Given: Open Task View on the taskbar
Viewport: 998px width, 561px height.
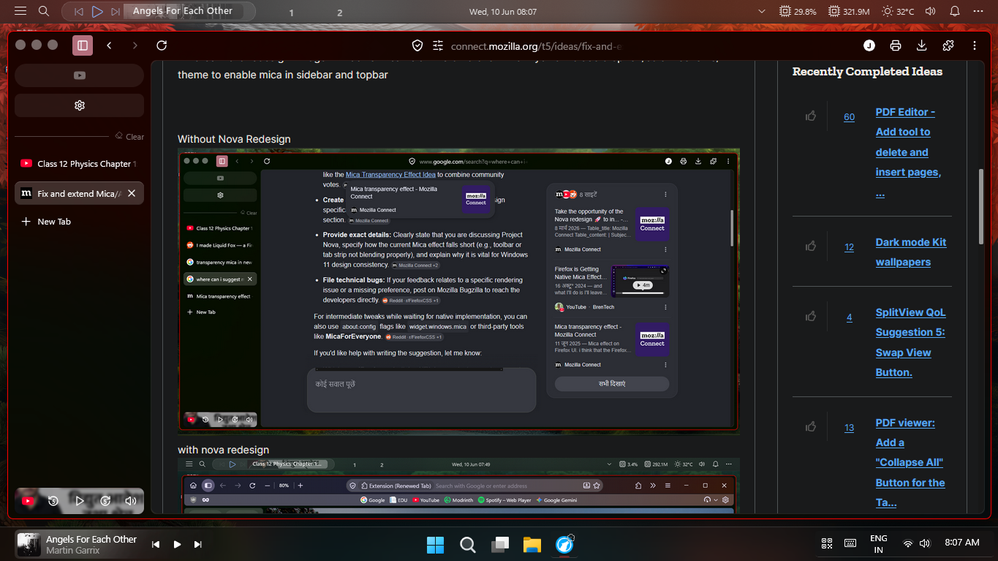Looking at the screenshot, I should click(500, 545).
